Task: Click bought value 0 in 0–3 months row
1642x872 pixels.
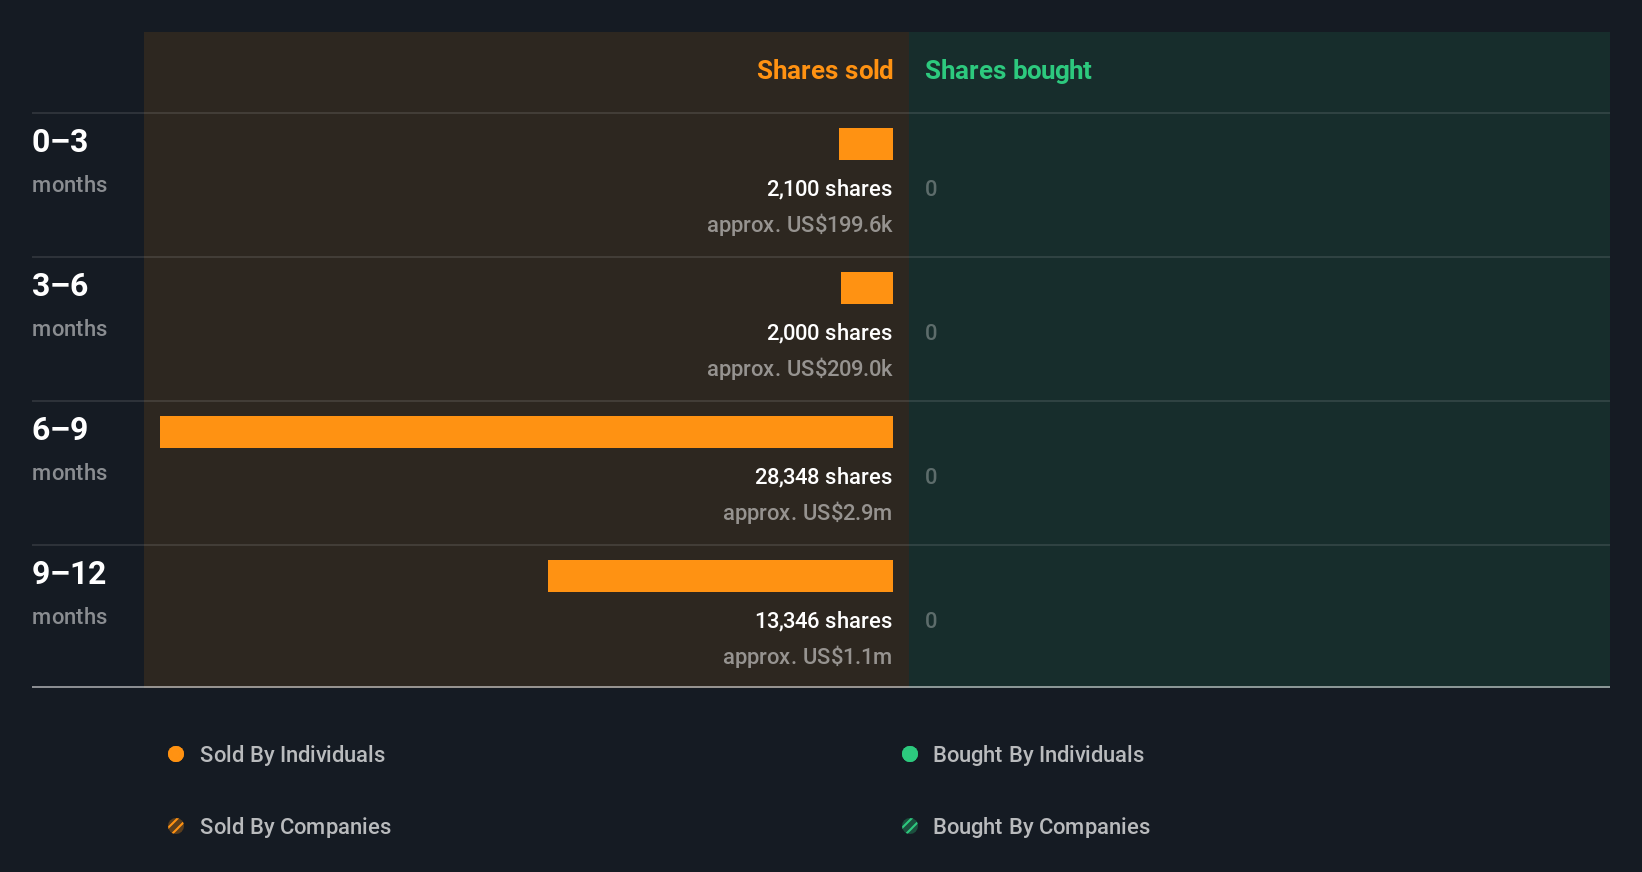Action: [931, 189]
